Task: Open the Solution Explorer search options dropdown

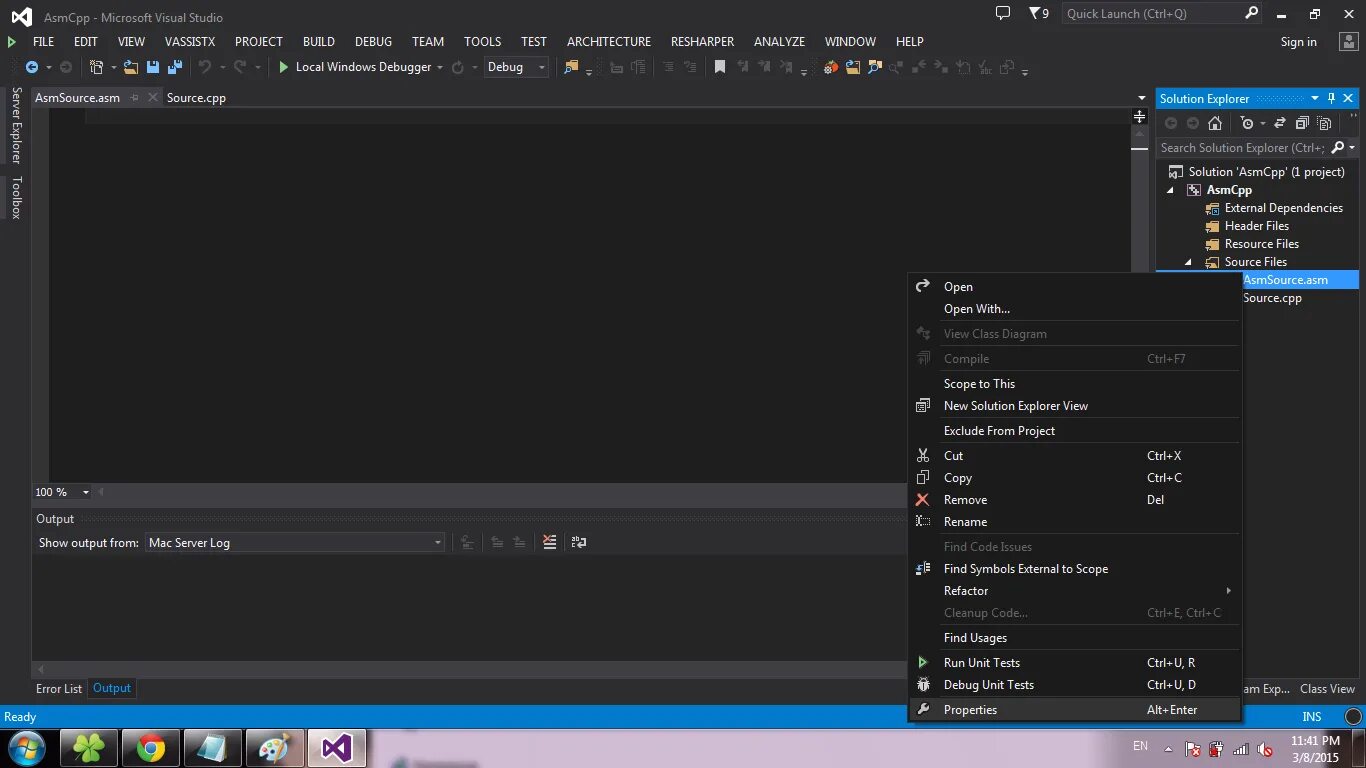Action: (x=1352, y=147)
